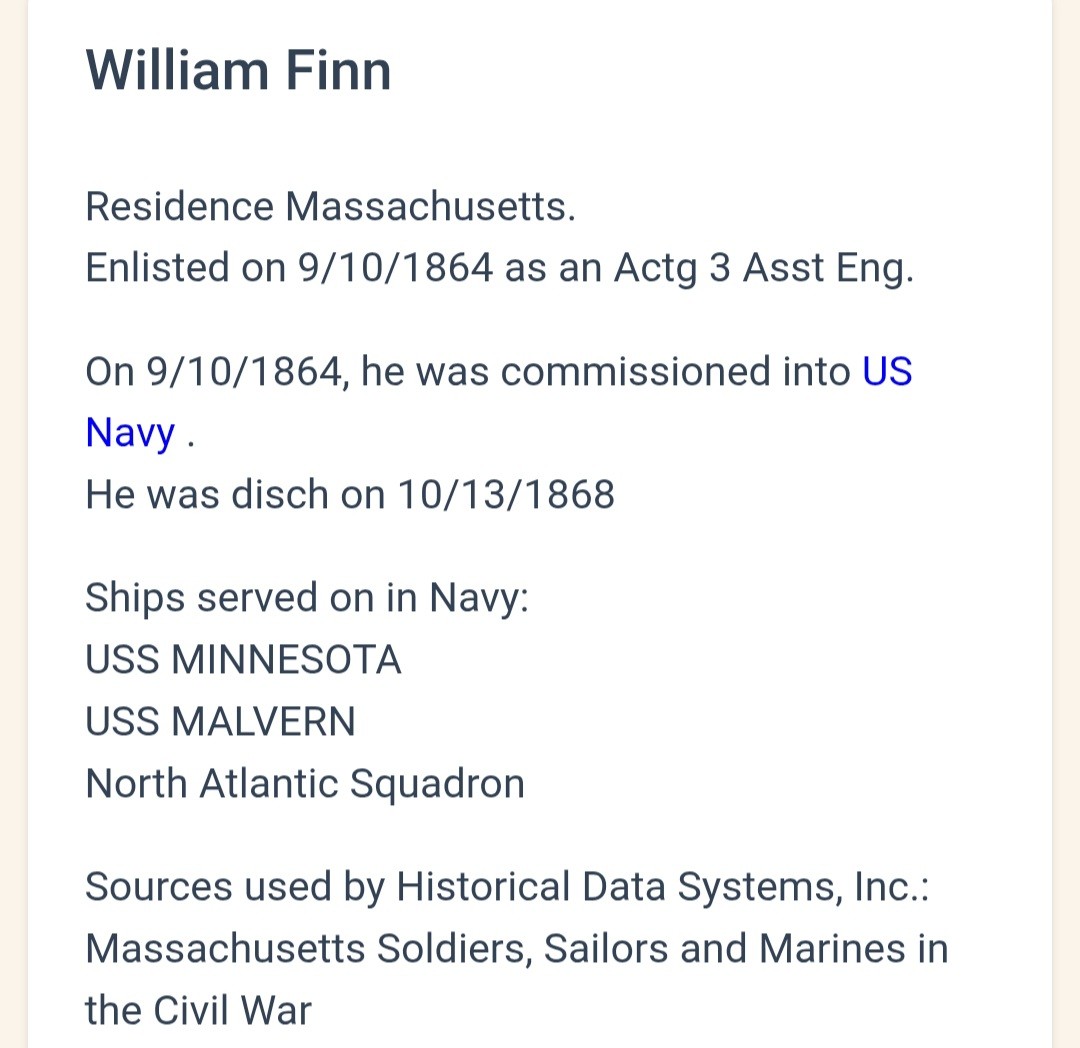
Task: Click the Sources used by text
Action: [x=235, y=887]
